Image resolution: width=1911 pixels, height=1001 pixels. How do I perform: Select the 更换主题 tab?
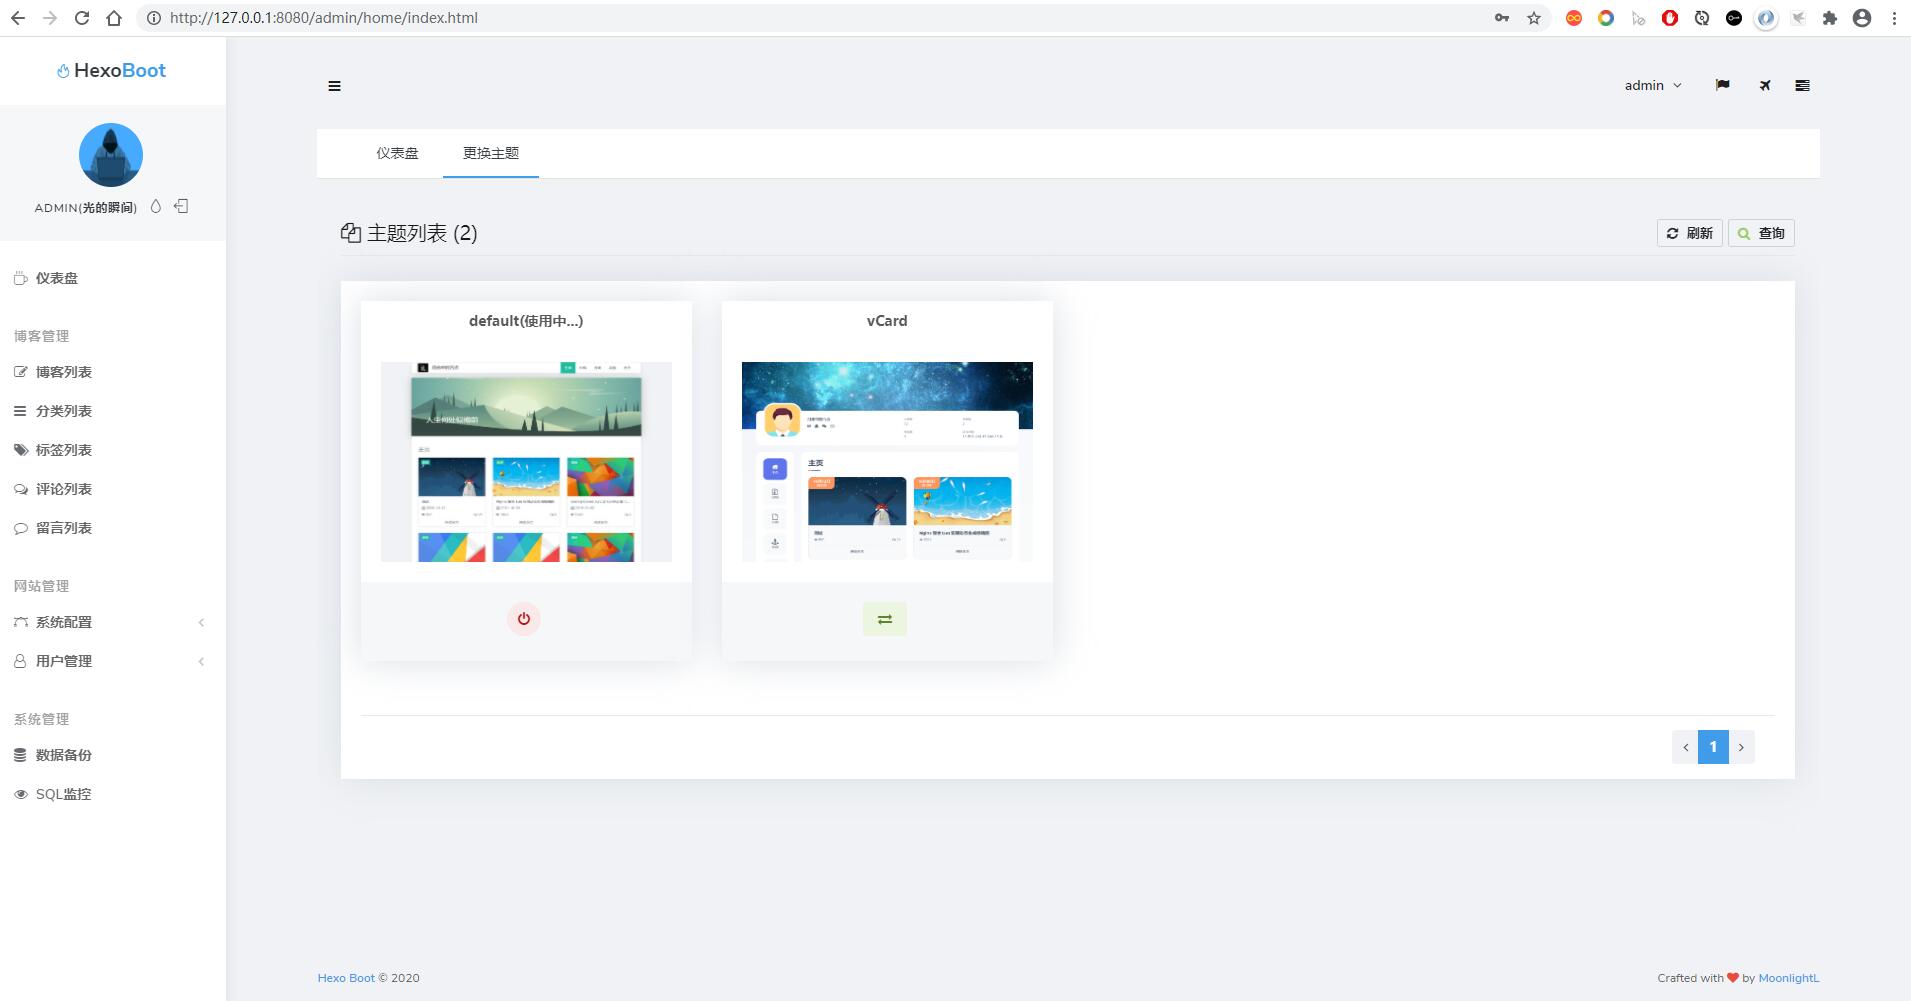click(x=491, y=153)
